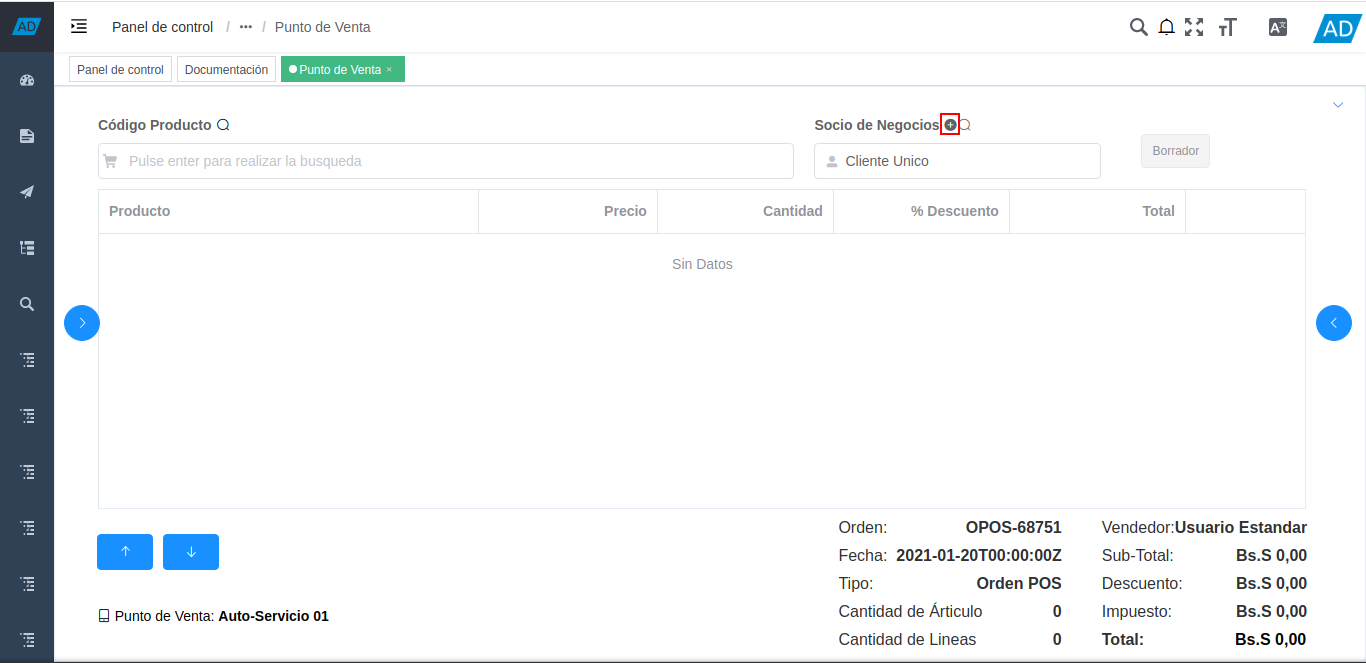Click Usuario Estandar vendor name
Screen dimensions: 1366x663
coord(1240,527)
